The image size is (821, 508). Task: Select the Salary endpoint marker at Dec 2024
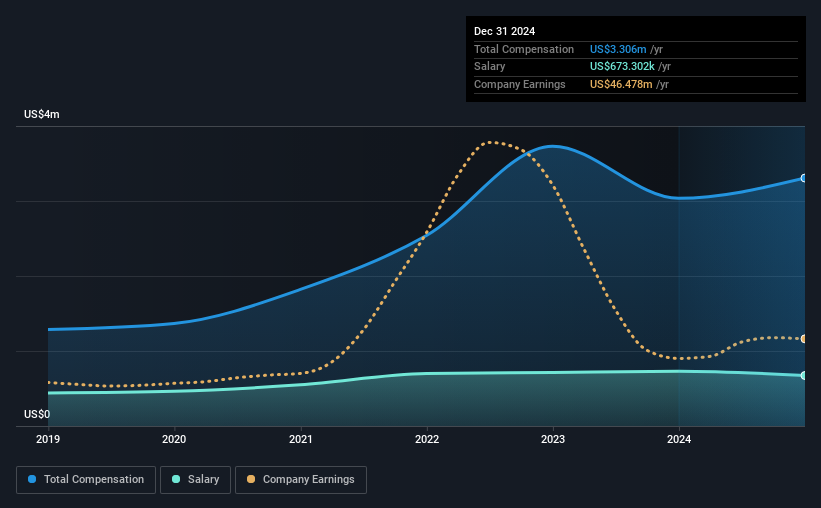pos(804,376)
